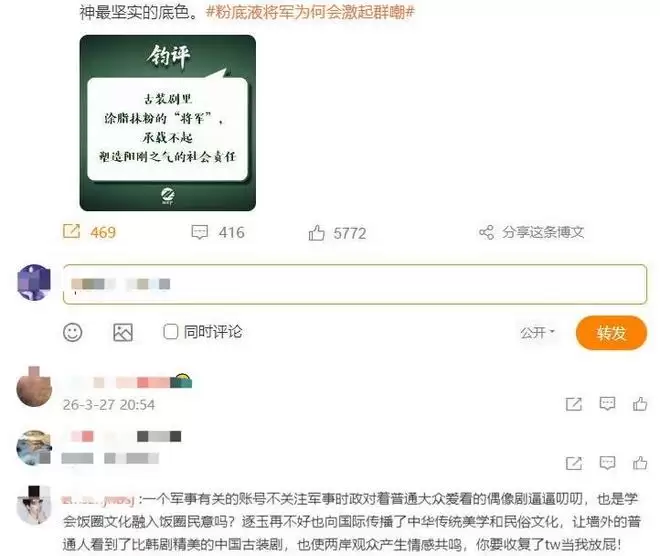Open the emoji picker smiley icon

pyautogui.click(x=72, y=333)
